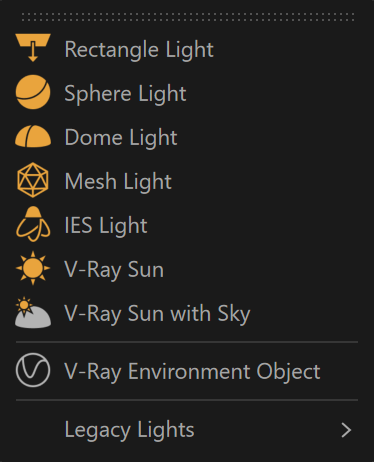Image resolution: width=374 pixels, height=462 pixels.
Task: Click the Rectangle Light downward-arrow icon
Action: pyautogui.click(x=33, y=48)
